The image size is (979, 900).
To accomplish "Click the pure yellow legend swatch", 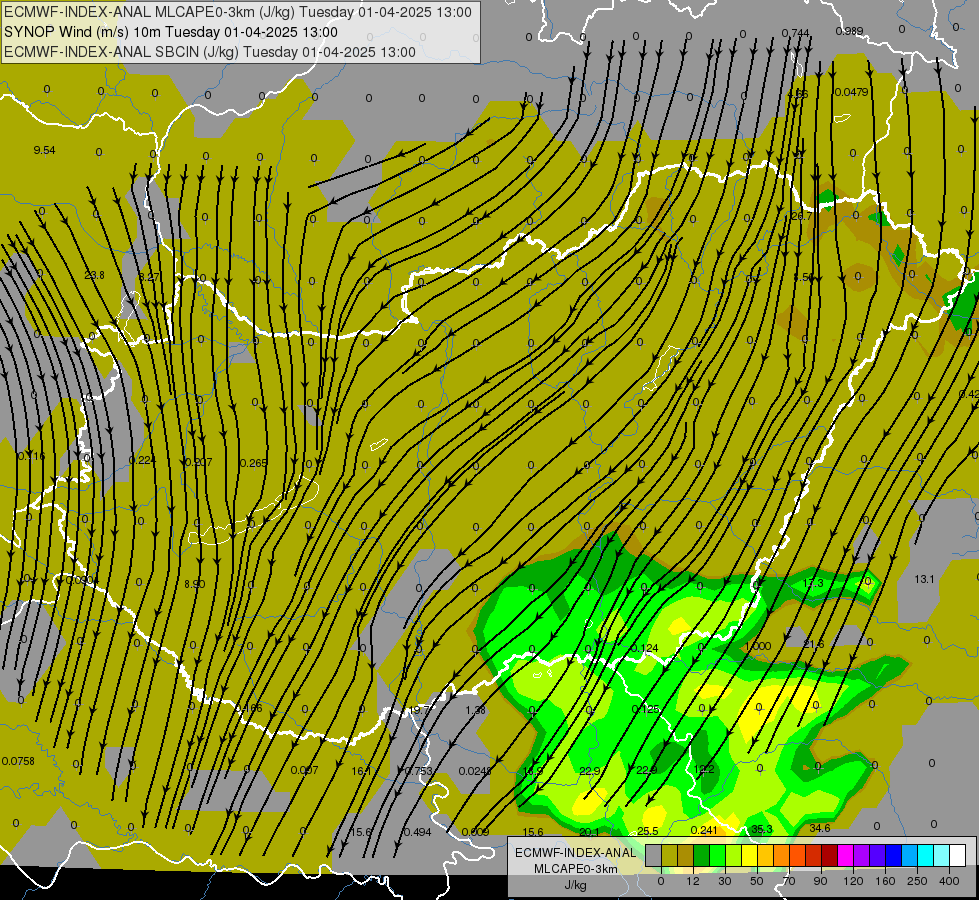I will [x=749, y=855].
